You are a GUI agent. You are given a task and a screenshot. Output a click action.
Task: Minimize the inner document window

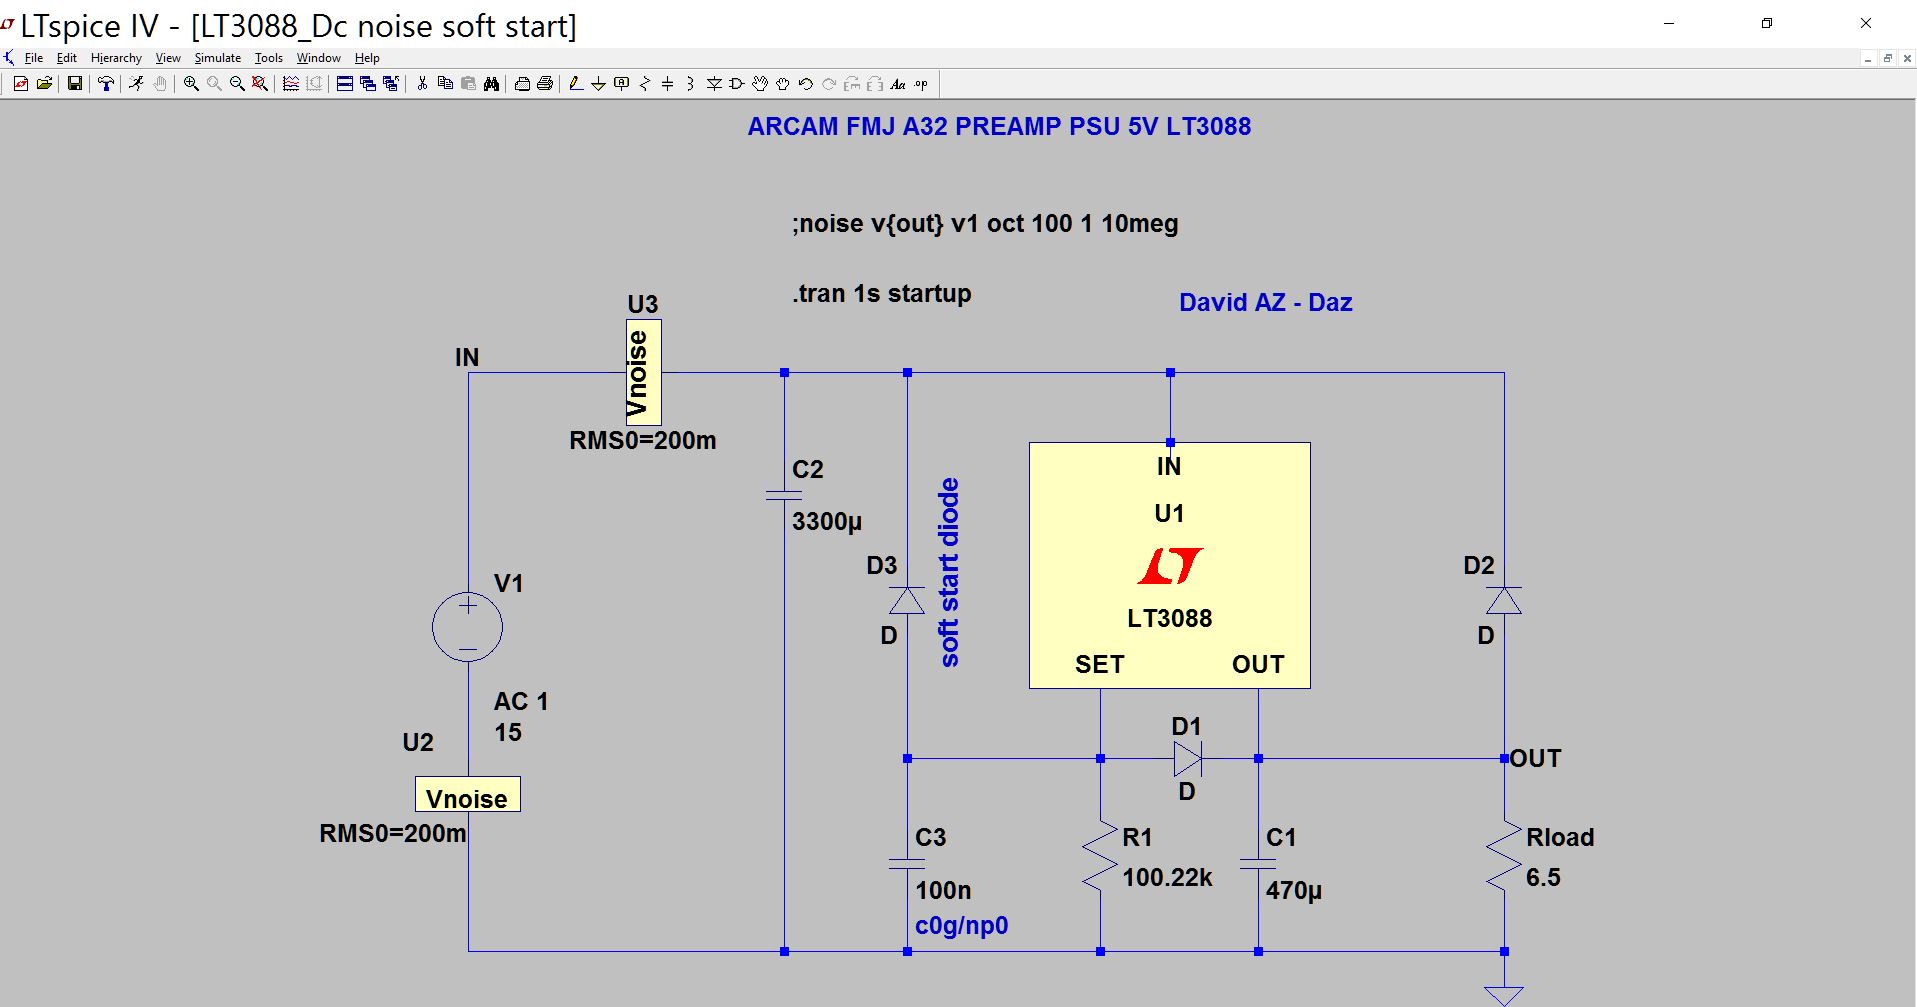tap(1868, 58)
